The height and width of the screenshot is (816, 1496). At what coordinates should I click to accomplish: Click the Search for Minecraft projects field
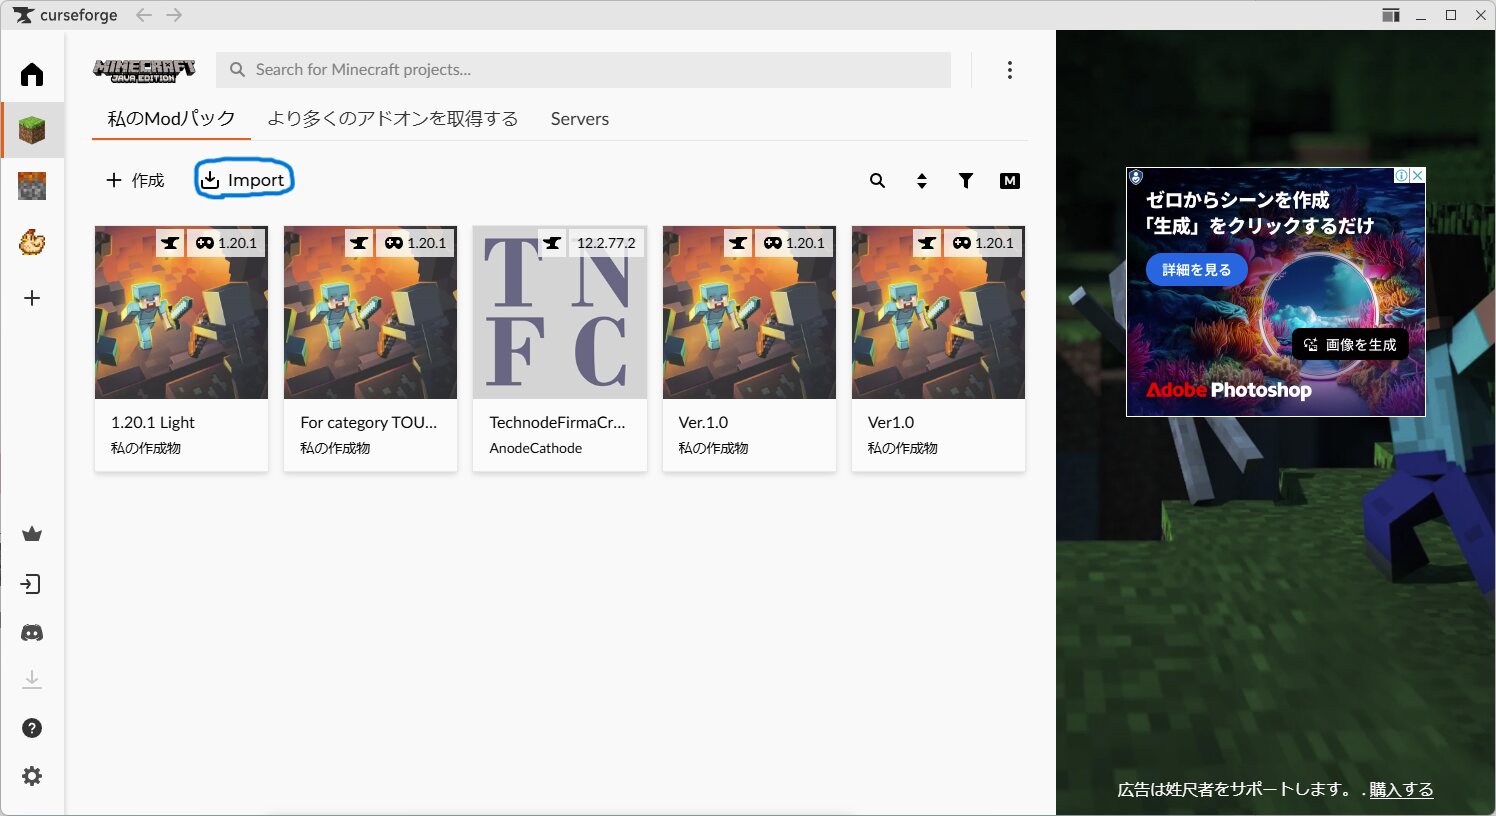(x=583, y=70)
